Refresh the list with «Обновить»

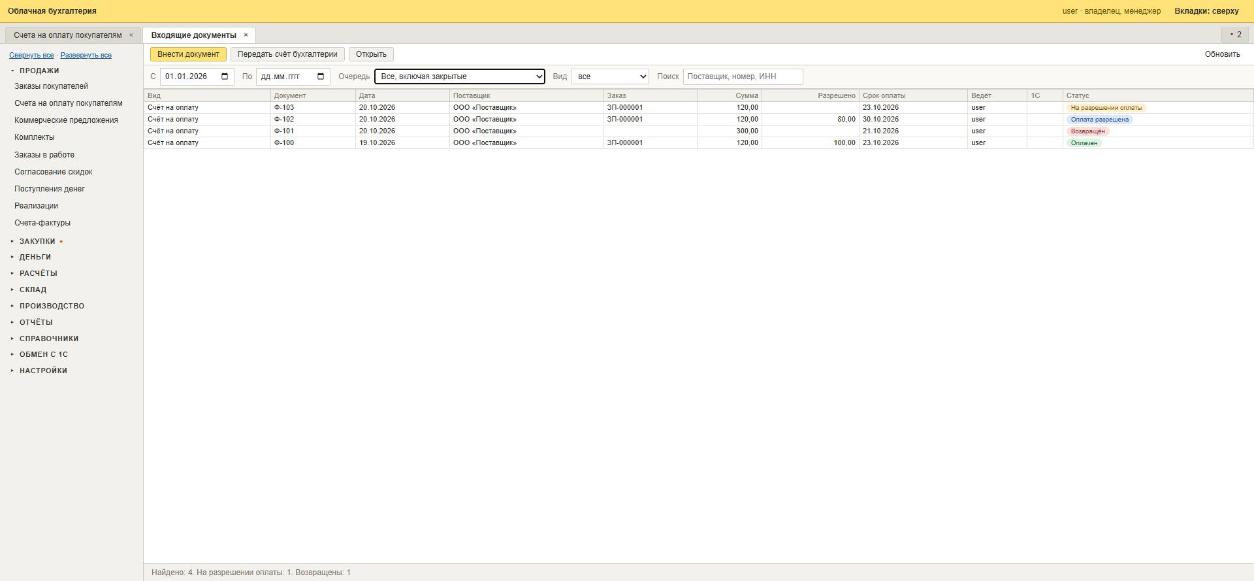coord(1222,54)
